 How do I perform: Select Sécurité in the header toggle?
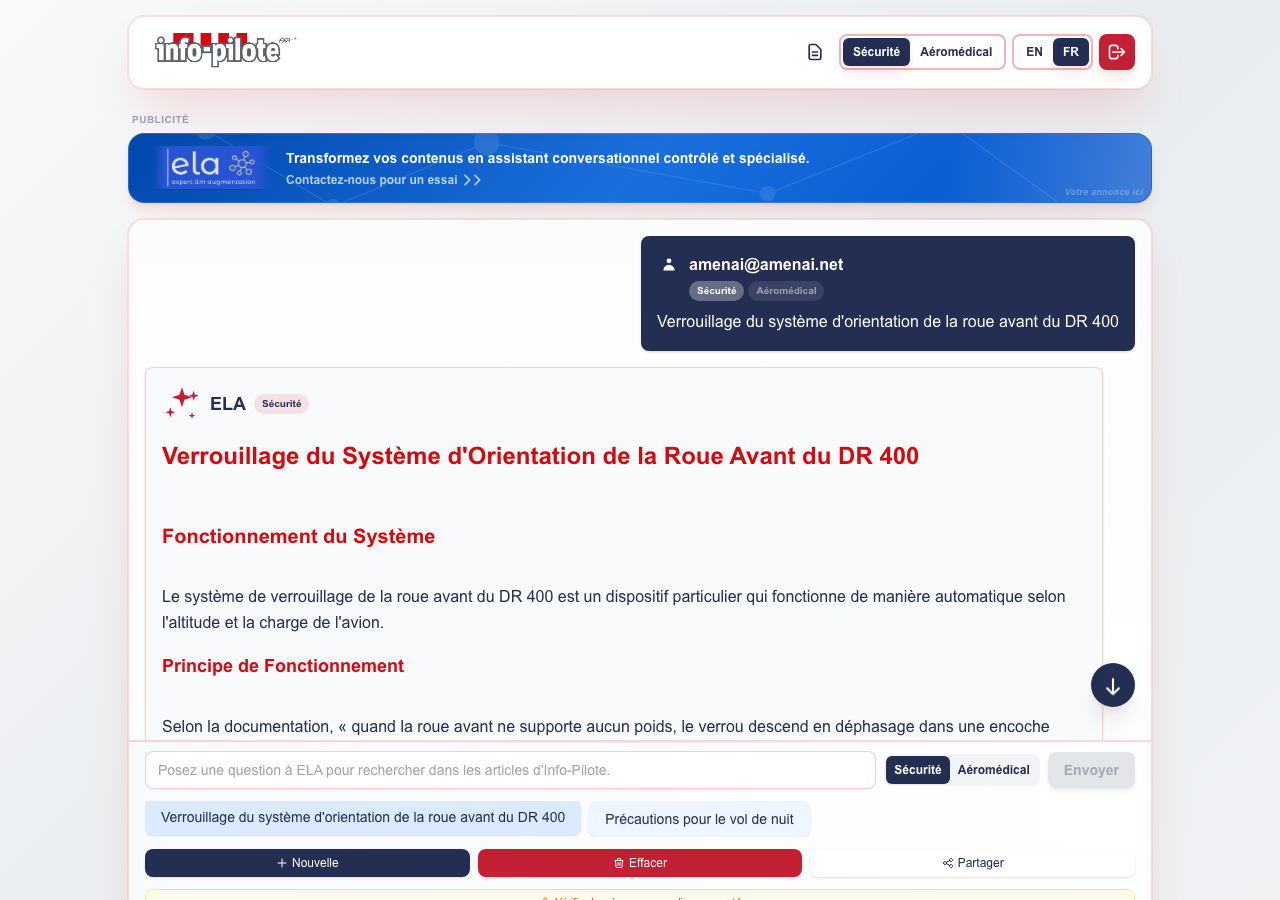876,52
